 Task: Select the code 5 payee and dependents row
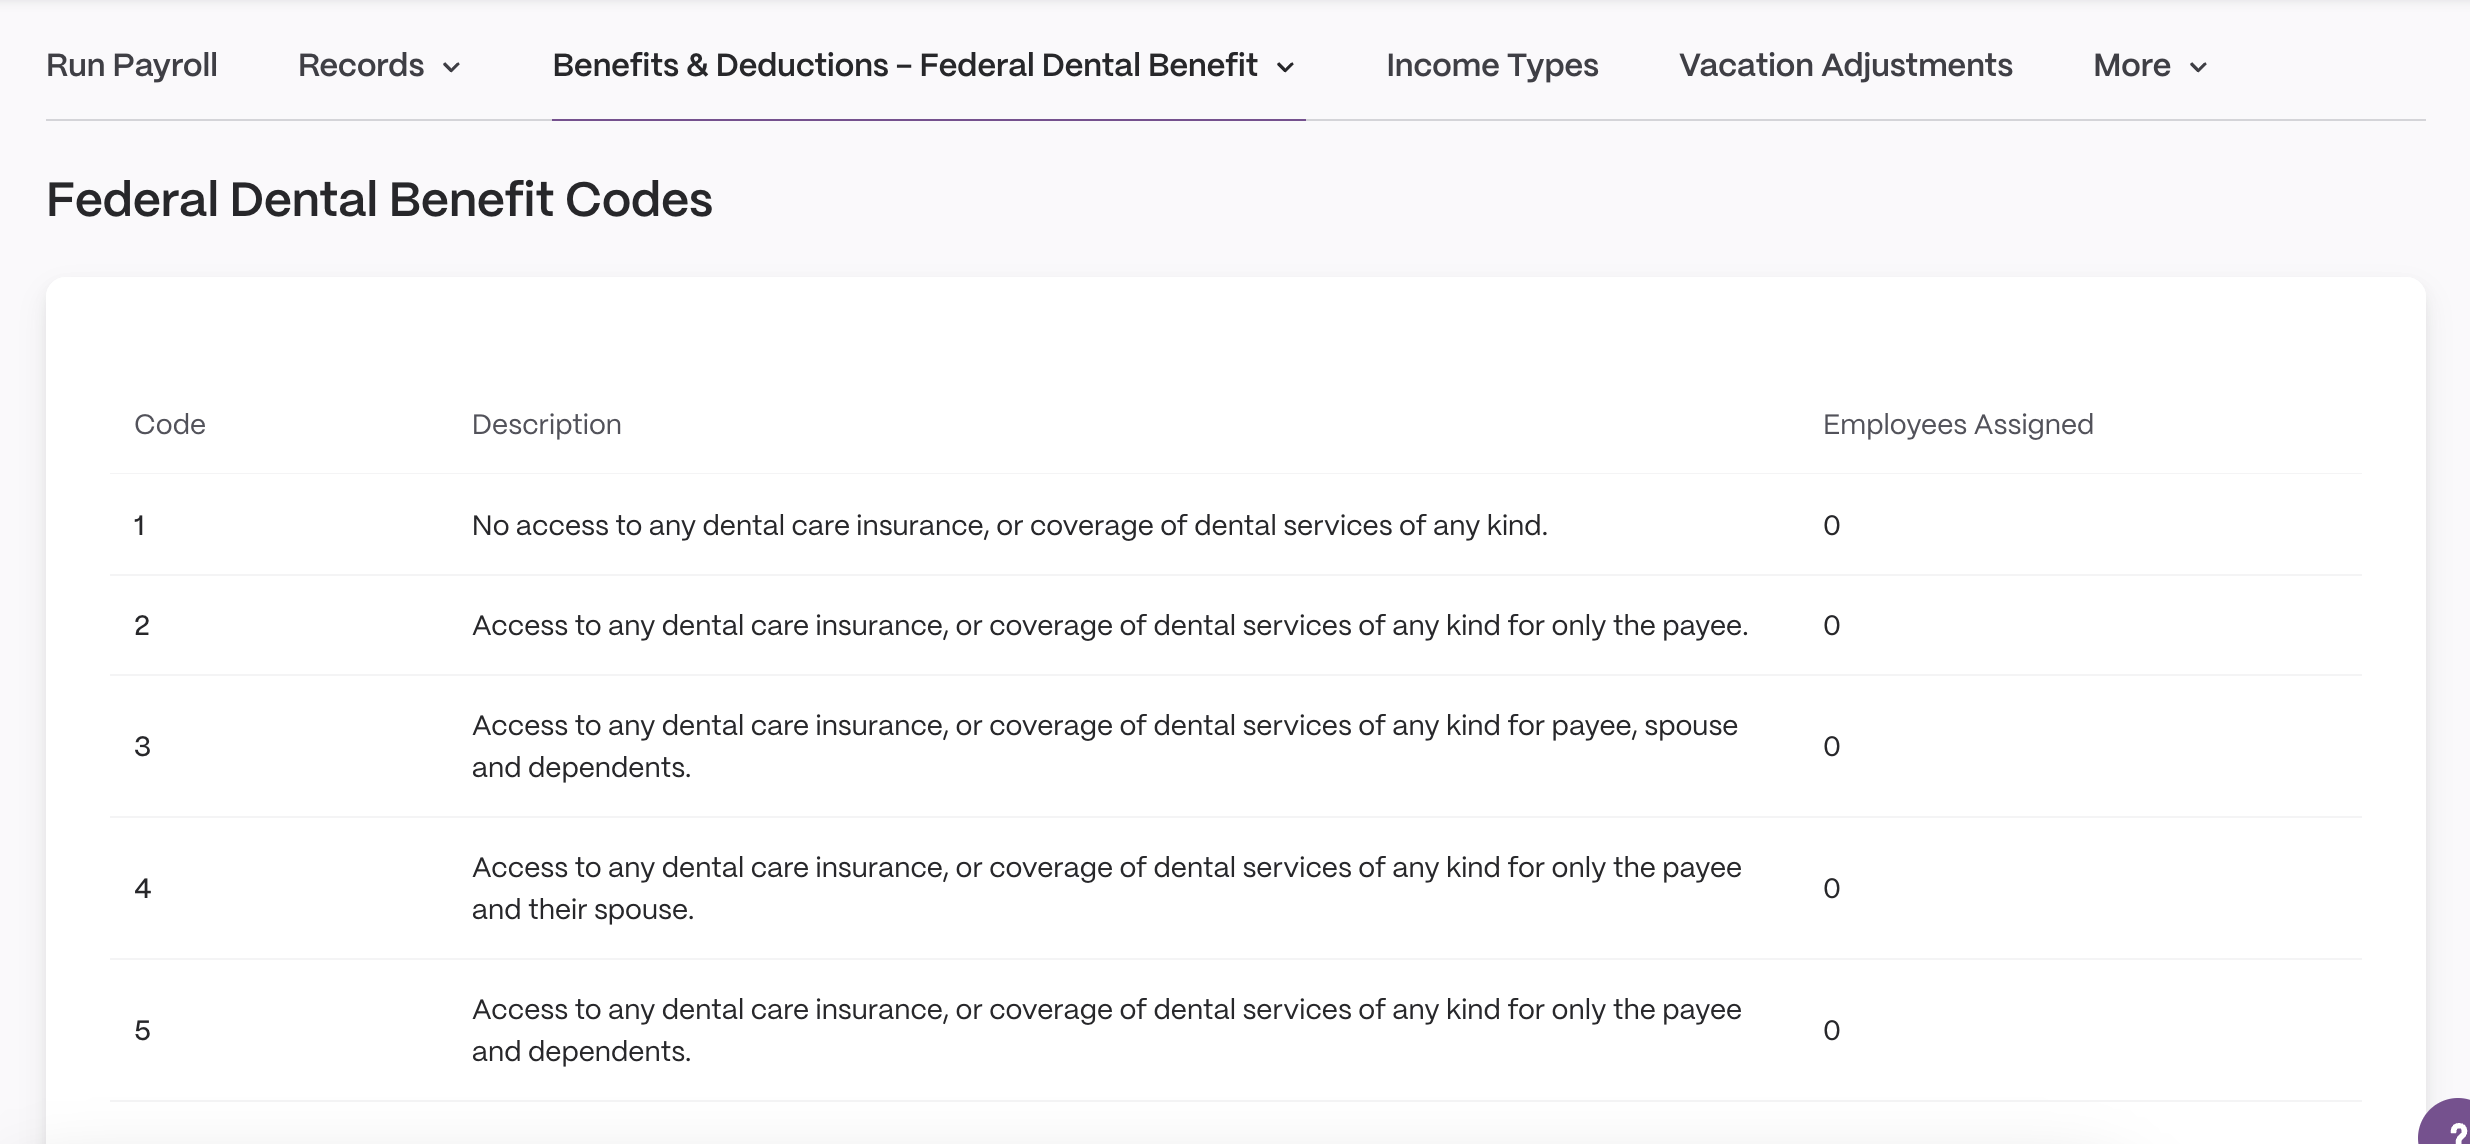1236,1030
